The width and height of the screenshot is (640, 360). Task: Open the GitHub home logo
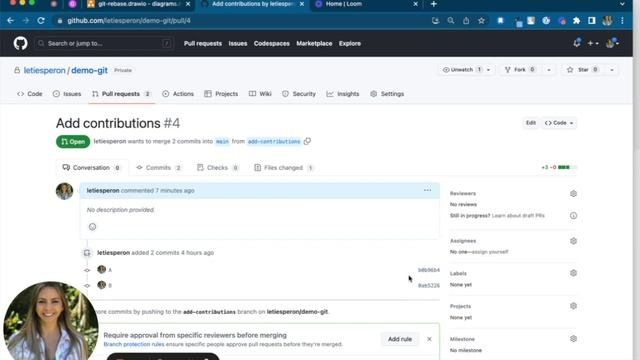(20, 43)
